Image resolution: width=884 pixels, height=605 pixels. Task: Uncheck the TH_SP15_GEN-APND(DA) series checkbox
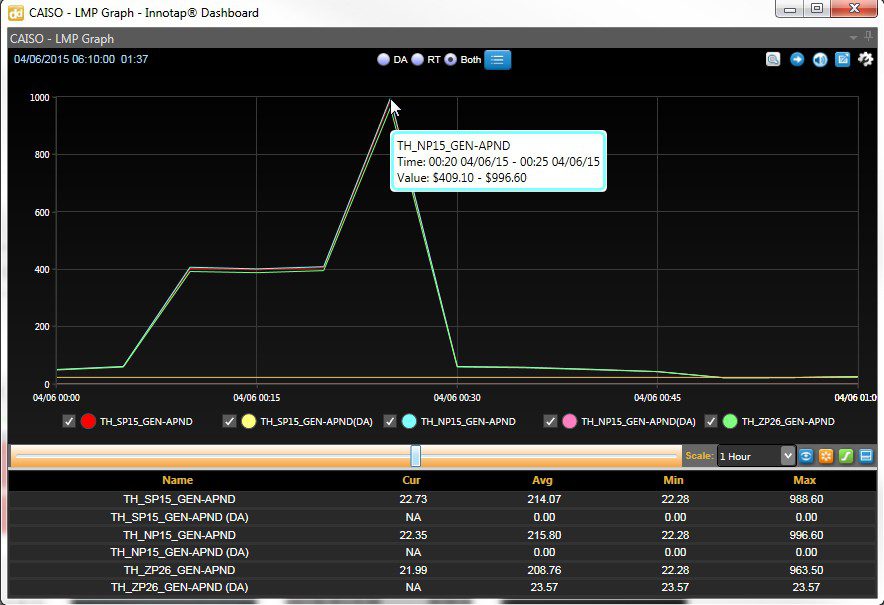(x=229, y=421)
